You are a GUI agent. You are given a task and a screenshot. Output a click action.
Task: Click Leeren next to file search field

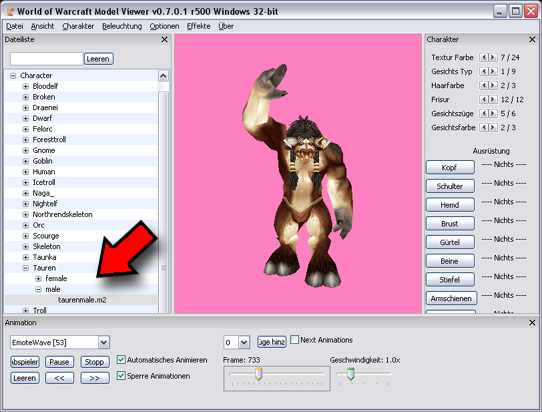click(99, 59)
